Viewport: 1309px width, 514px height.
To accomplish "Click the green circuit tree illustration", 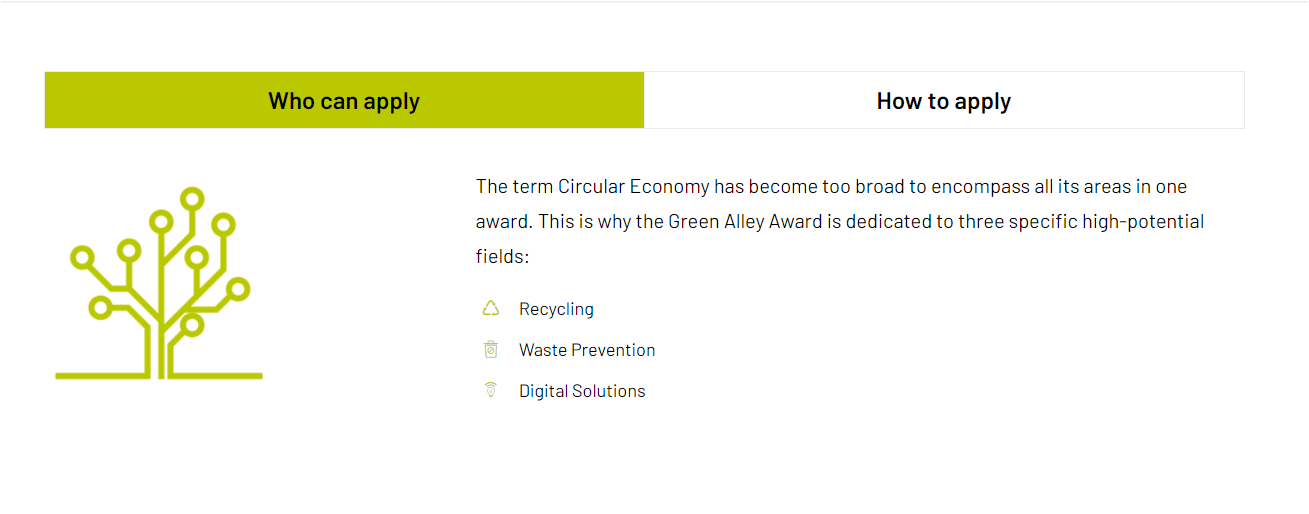I will [160, 284].
